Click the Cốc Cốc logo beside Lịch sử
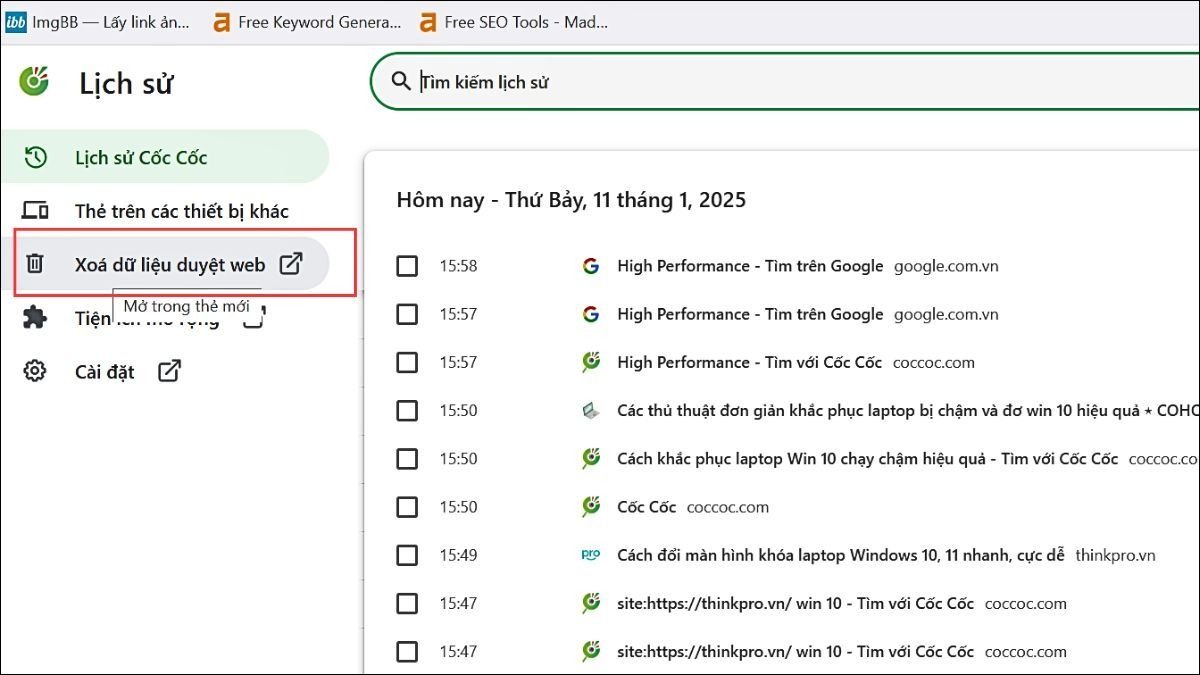This screenshot has width=1200, height=675. (34, 81)
